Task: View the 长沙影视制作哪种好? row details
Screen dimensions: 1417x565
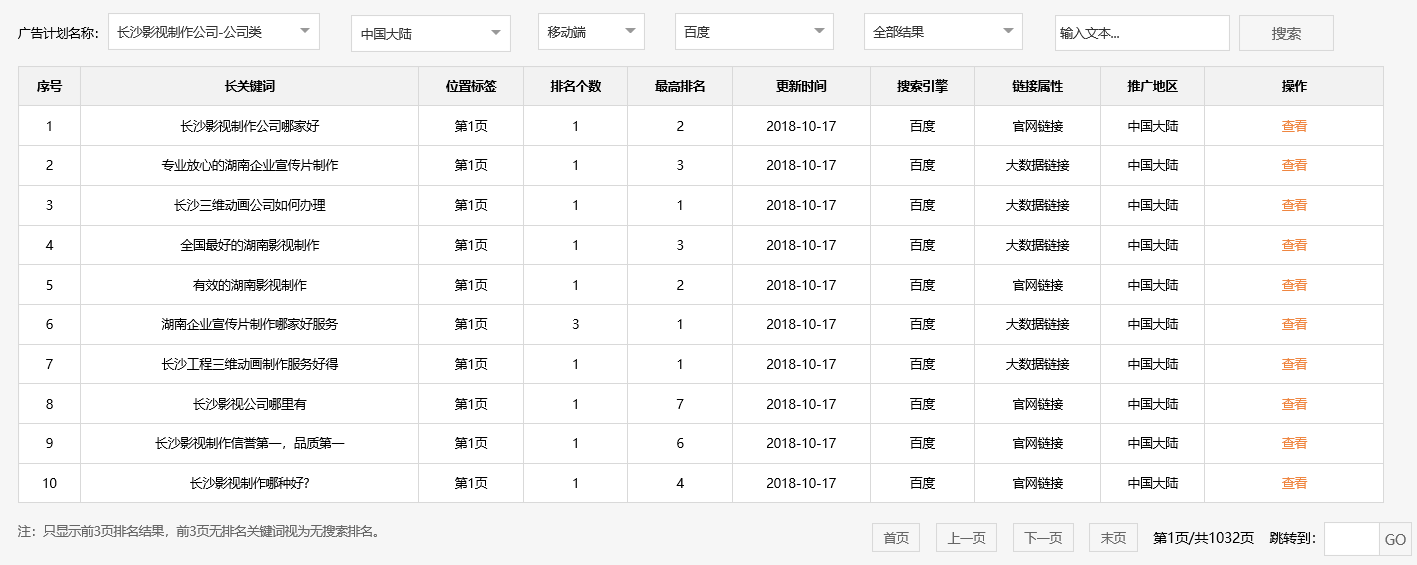Action: (x=1294, y=483)
